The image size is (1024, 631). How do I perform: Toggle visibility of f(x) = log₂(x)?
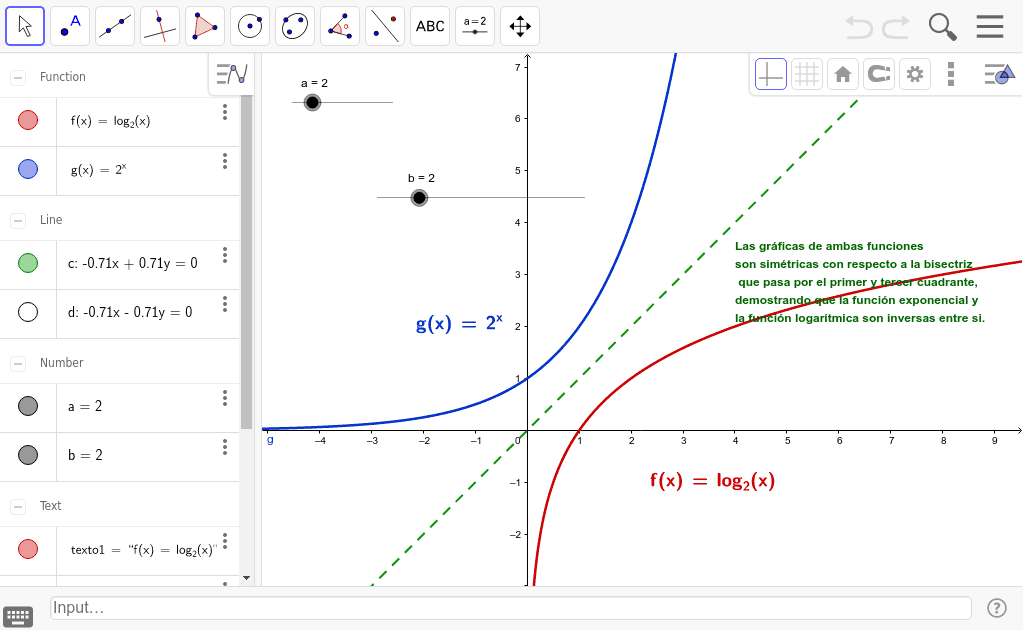28,120
